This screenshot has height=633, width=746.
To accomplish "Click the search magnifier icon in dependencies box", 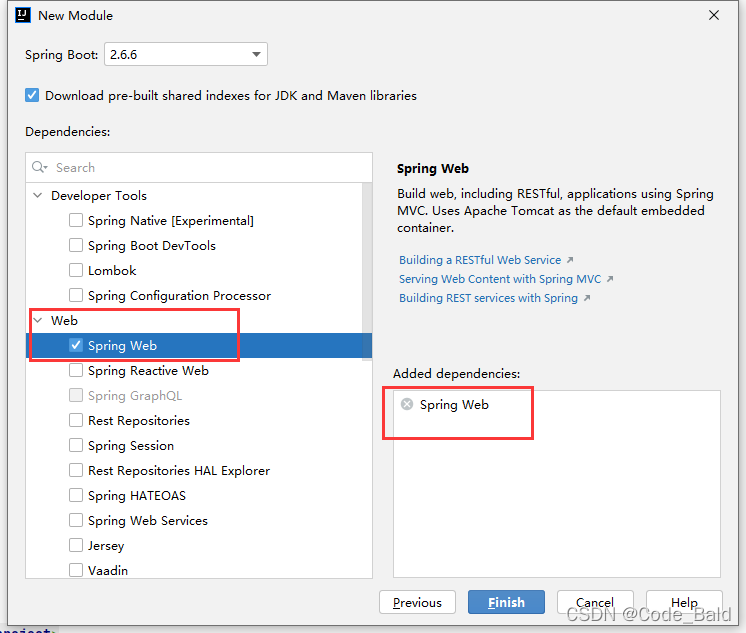I will pyautogui.click(x=39, y=167).
